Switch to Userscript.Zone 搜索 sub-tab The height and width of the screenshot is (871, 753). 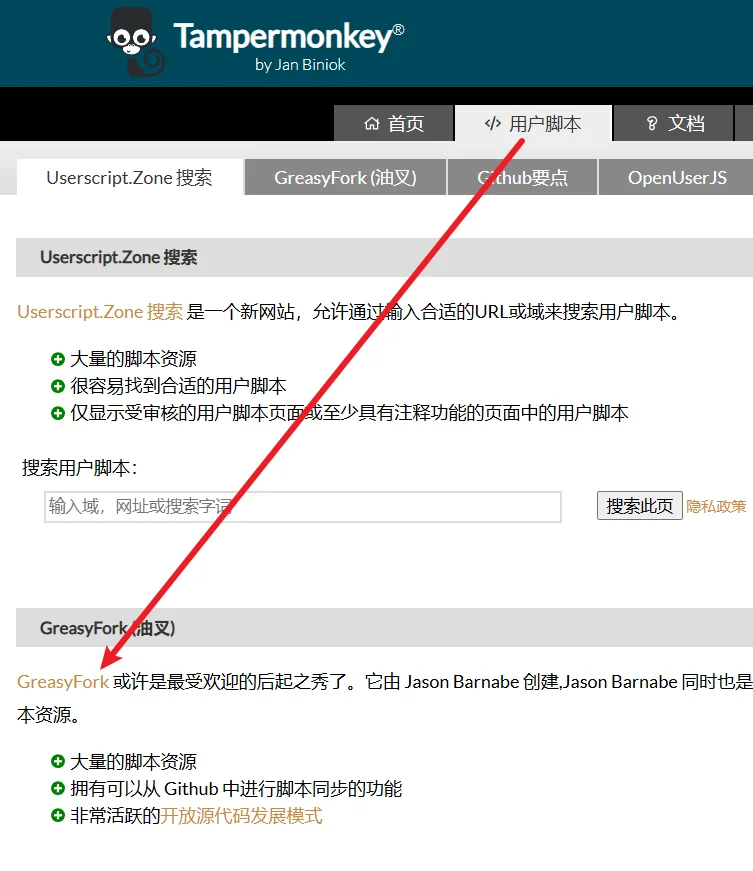(129, 178)
